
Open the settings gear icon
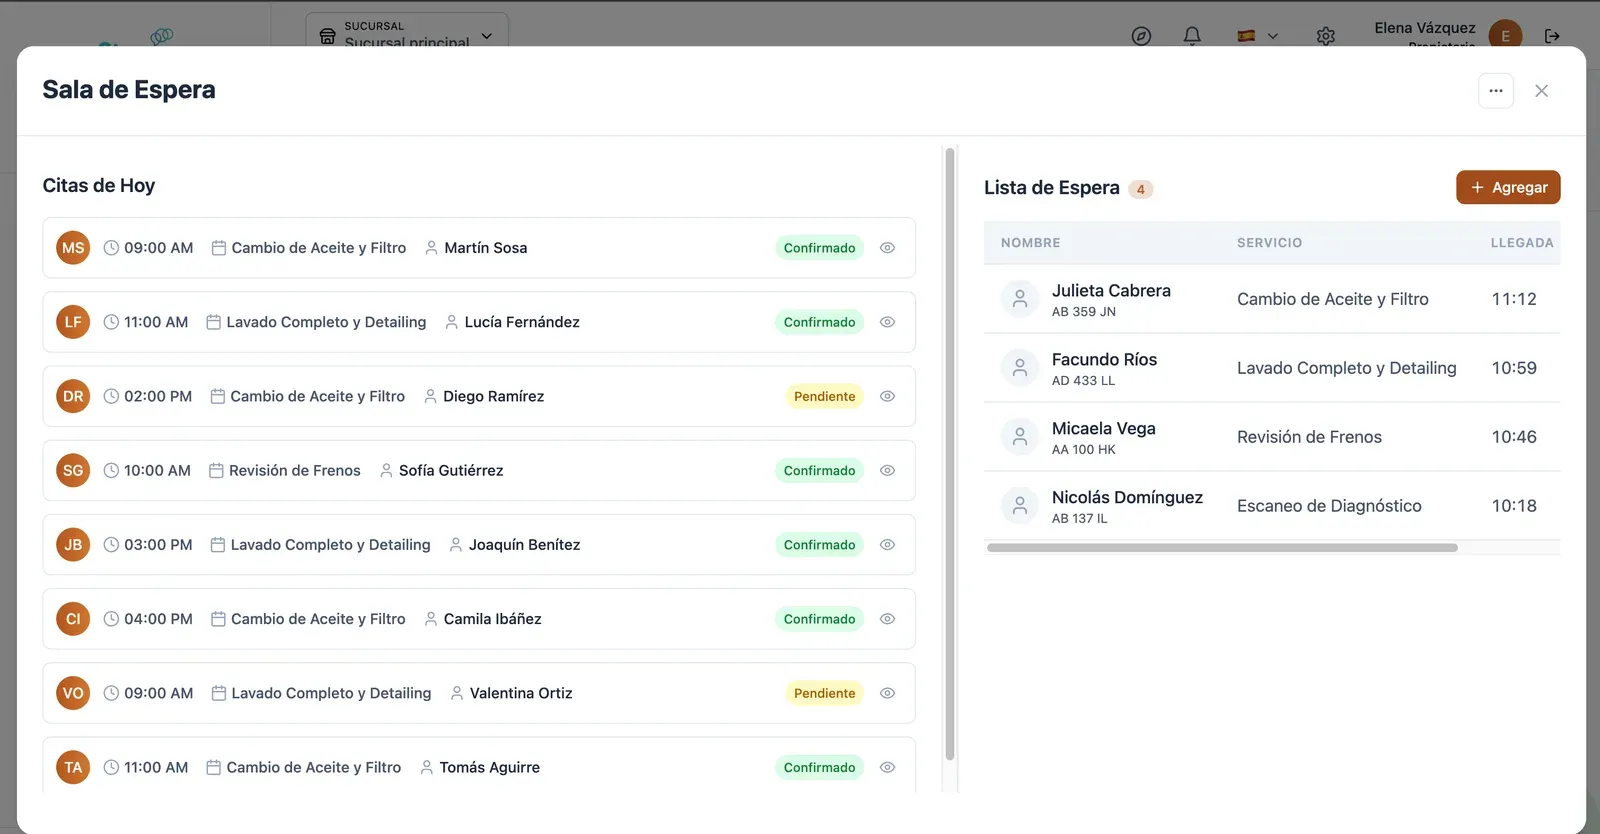point(1326,36)
